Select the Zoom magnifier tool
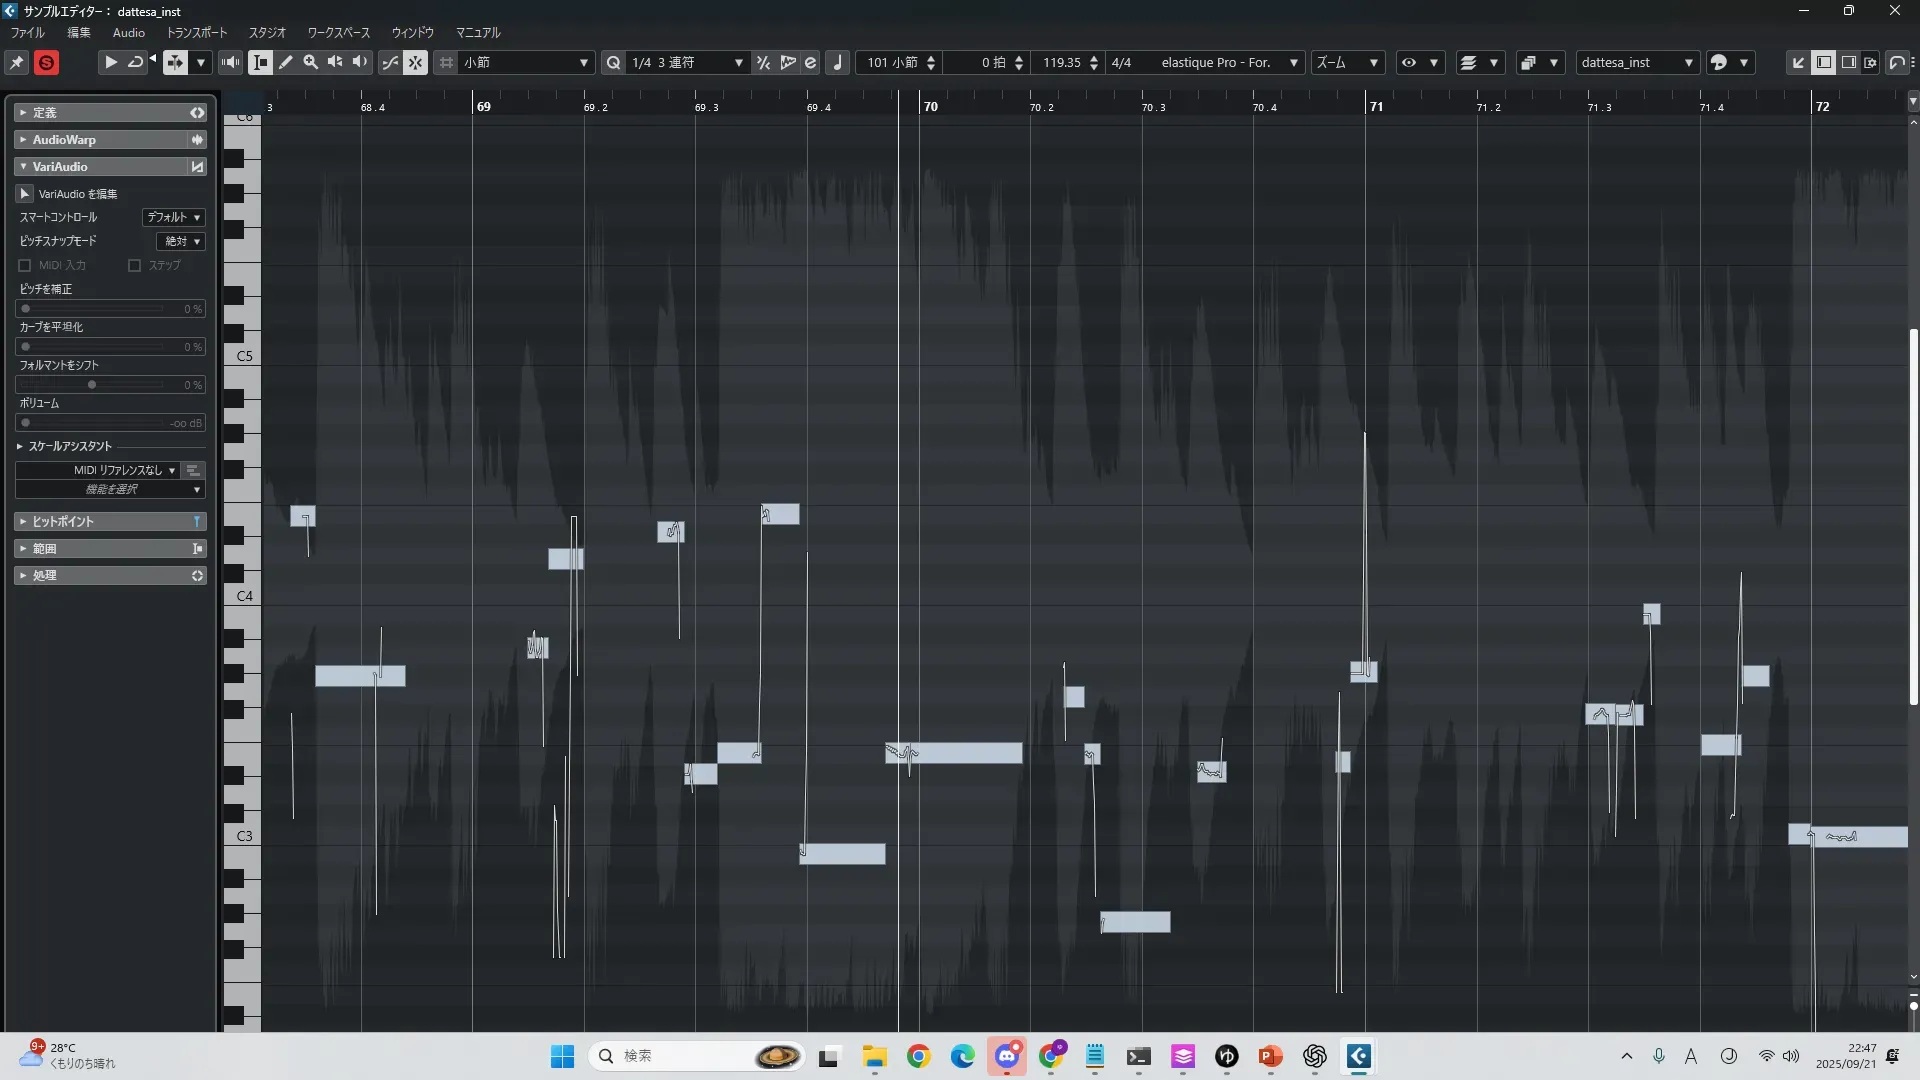 [x=311, y=62]
